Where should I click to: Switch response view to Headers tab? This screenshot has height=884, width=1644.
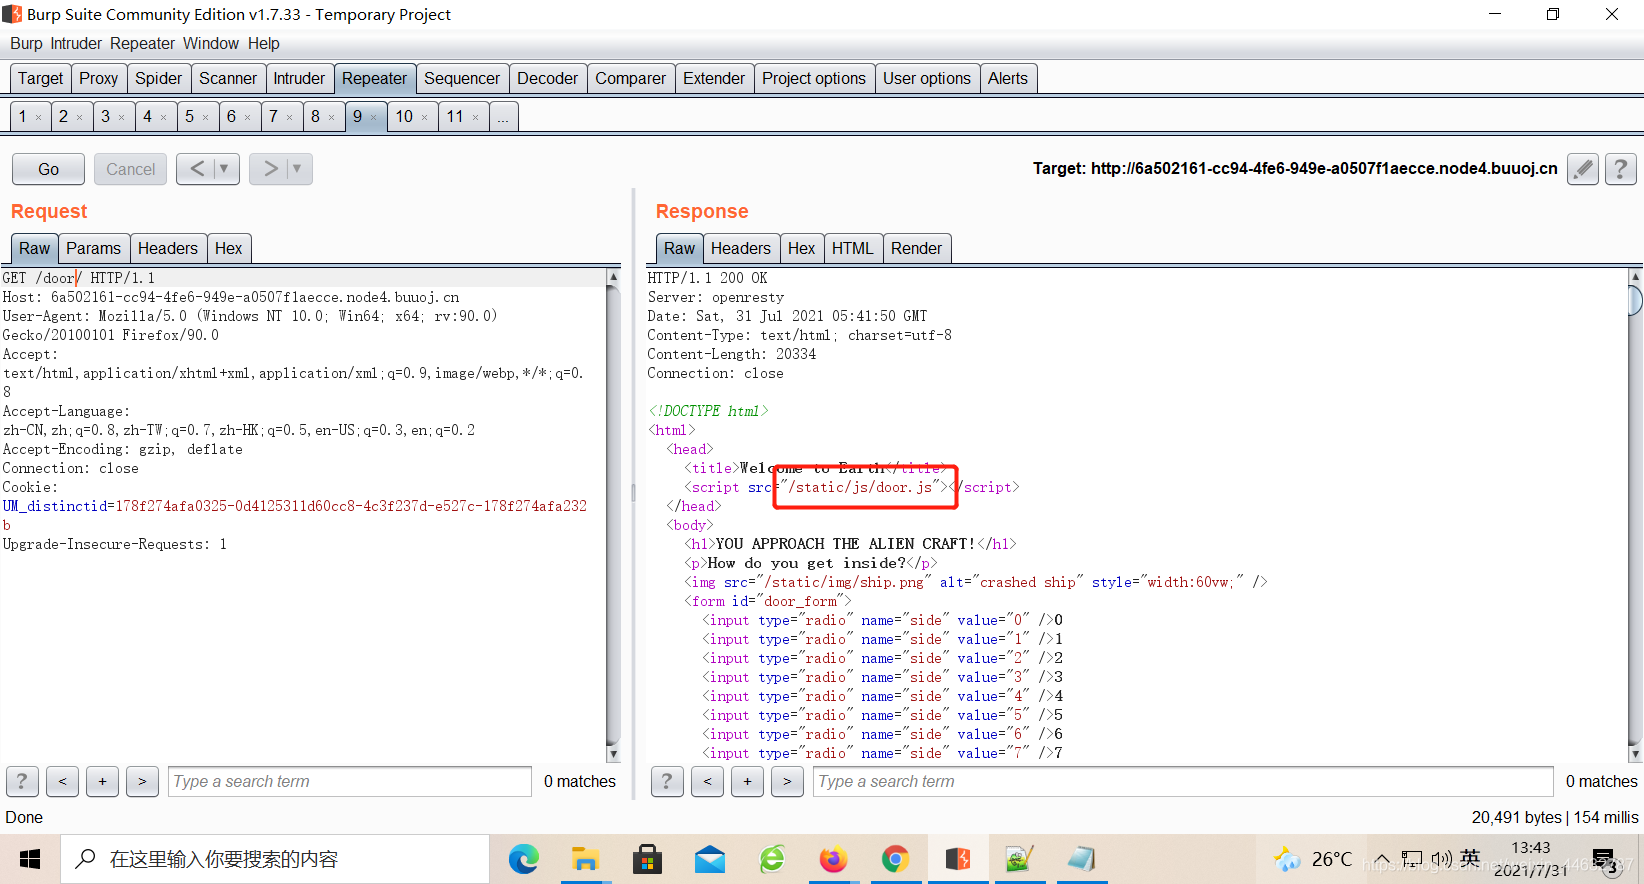[741, 248]
